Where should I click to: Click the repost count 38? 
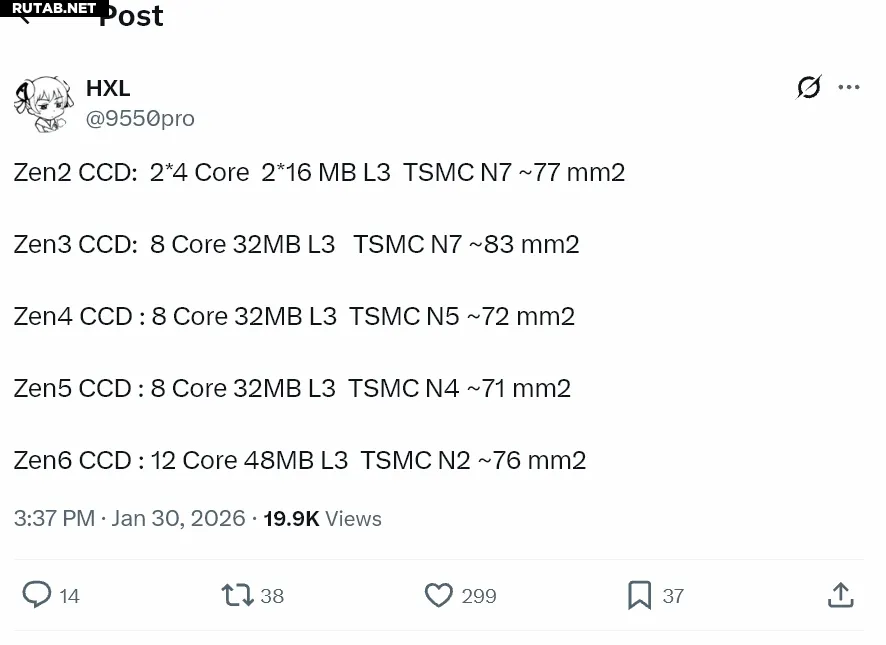(x=272, y=596)
